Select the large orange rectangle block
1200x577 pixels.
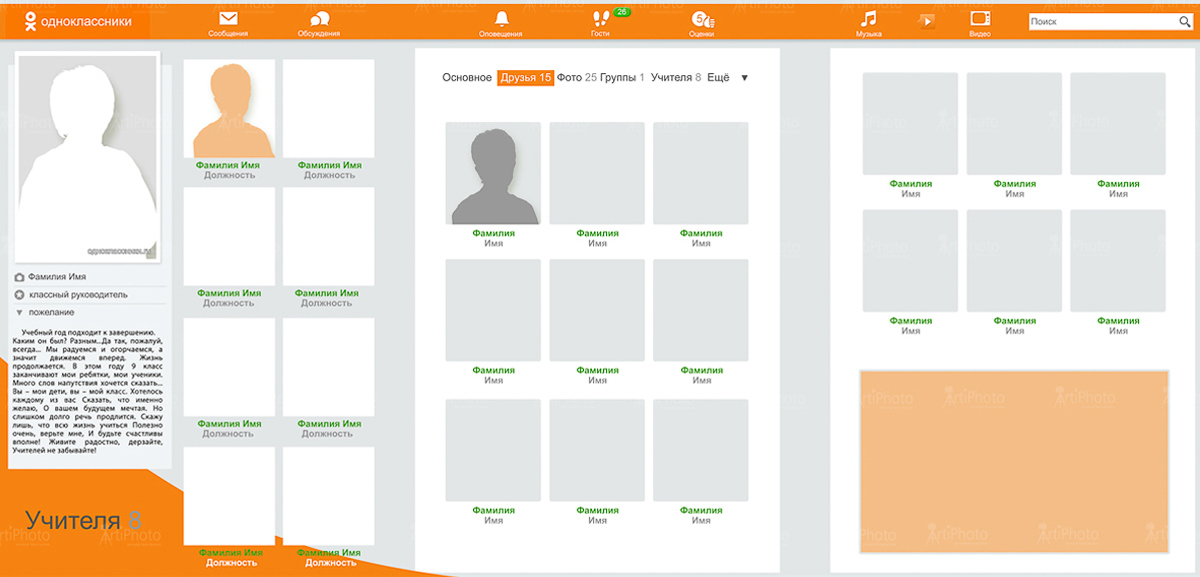[1013, 461]
